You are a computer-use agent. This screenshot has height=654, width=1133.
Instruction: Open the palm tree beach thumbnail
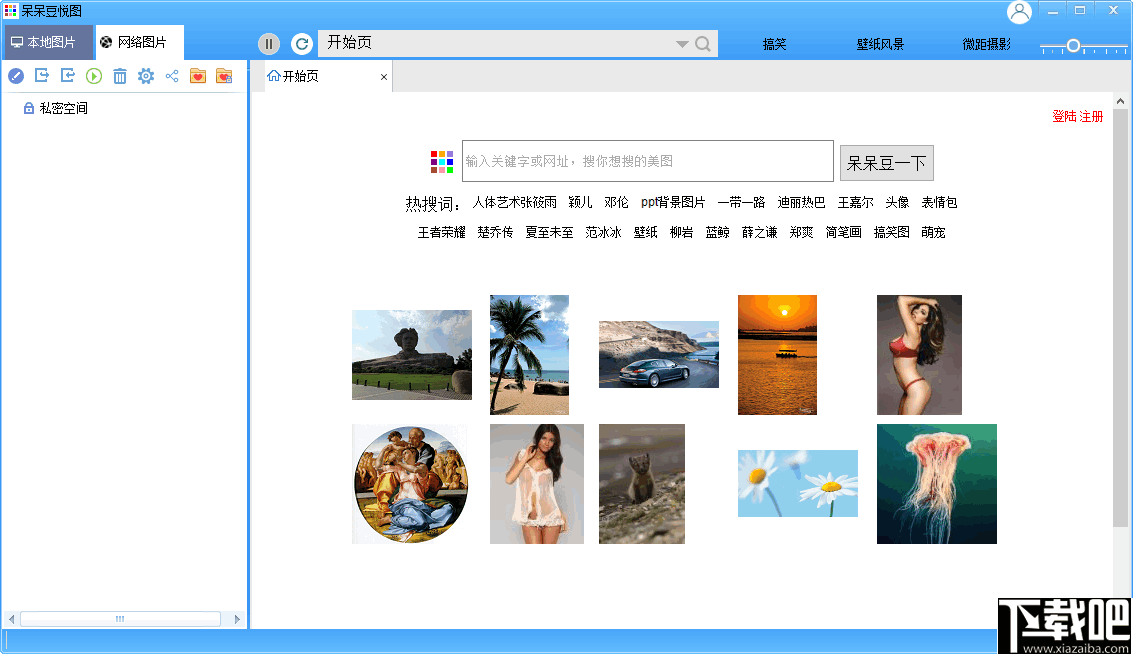[530, 355]
